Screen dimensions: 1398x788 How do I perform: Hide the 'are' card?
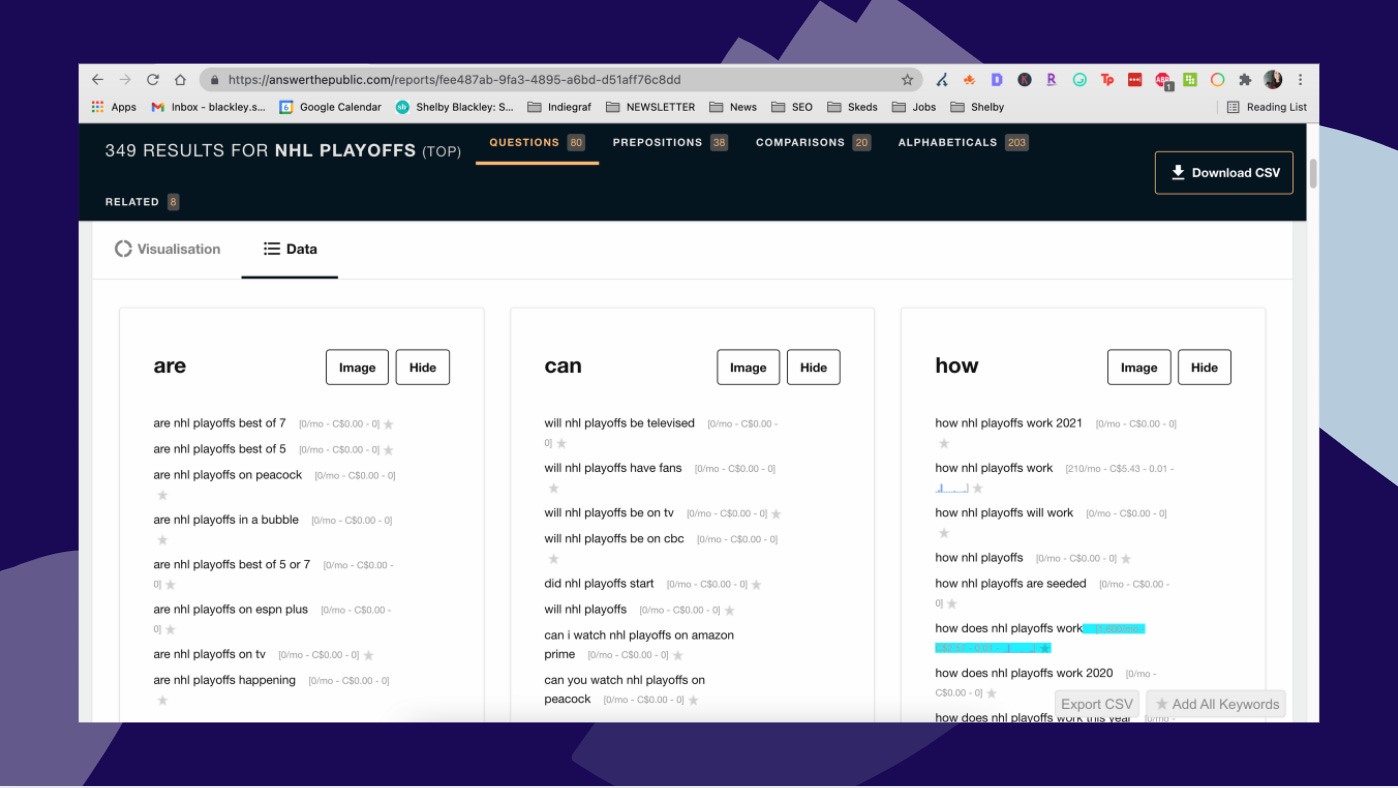pos(423,367)
